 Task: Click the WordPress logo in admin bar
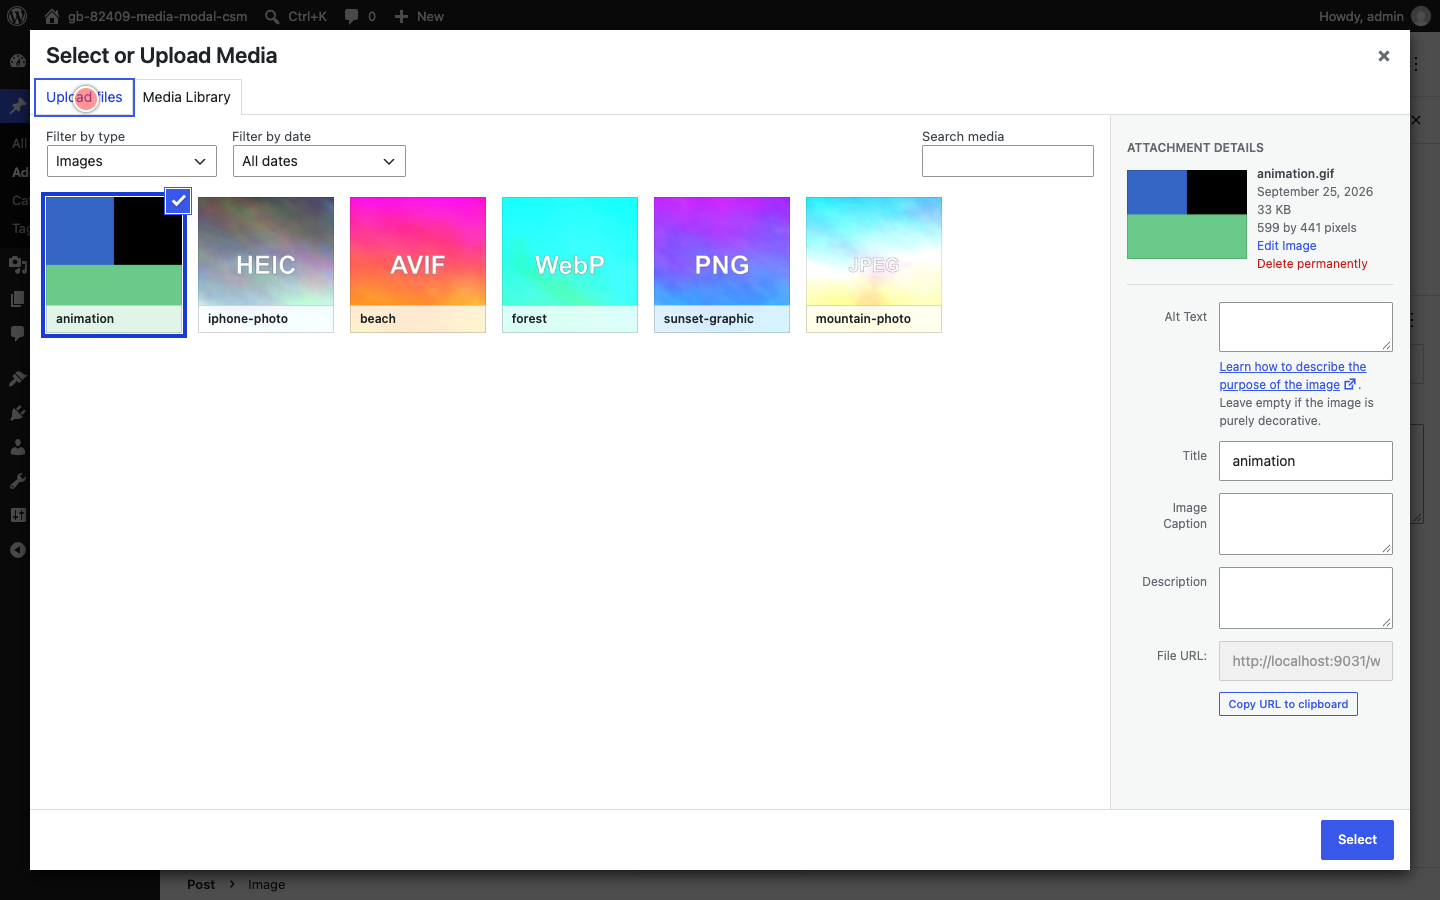[x=17, y=16]
